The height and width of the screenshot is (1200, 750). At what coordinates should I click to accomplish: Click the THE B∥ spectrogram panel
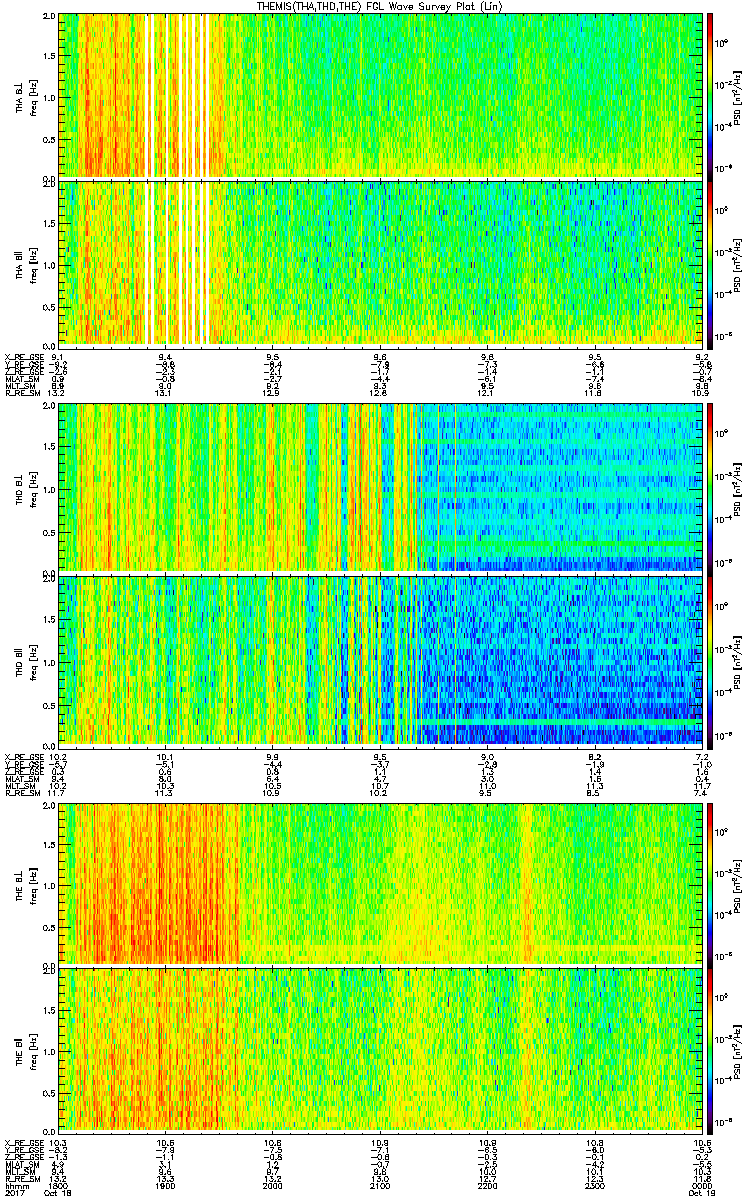[380, 1051]
